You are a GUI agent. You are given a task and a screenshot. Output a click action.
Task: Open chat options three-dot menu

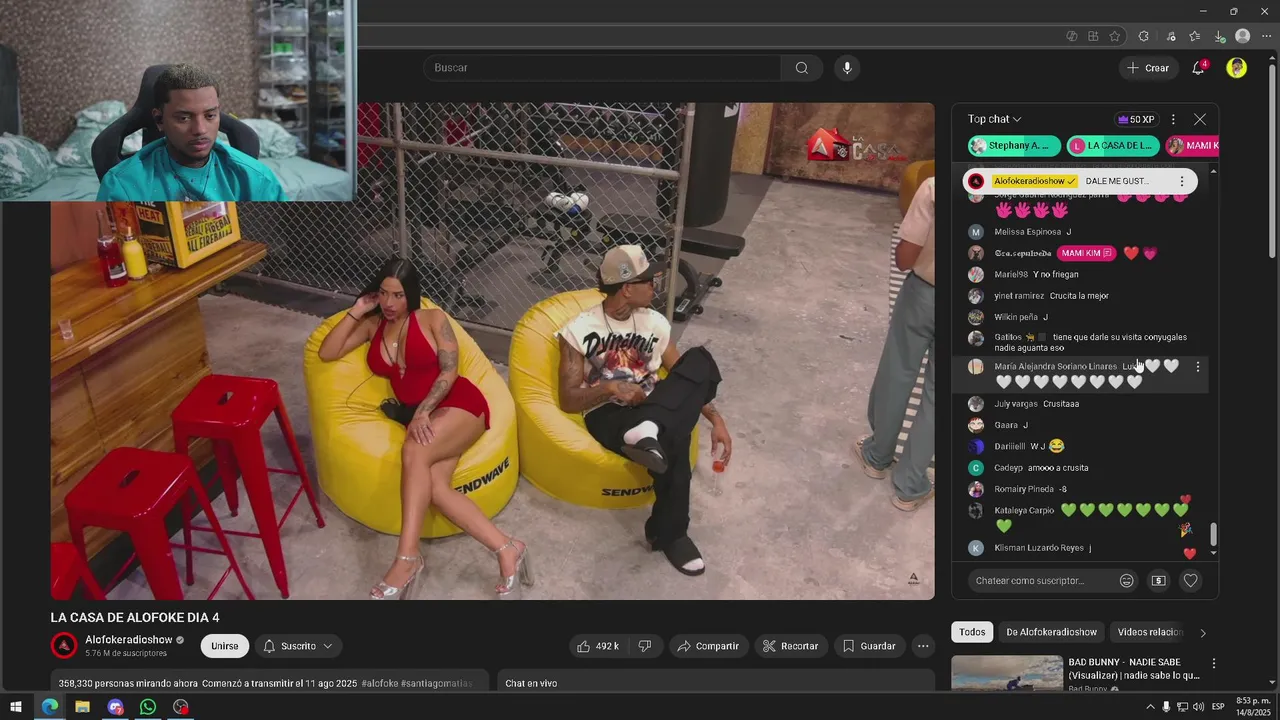pyautogui.click(x=1173, y=119)
